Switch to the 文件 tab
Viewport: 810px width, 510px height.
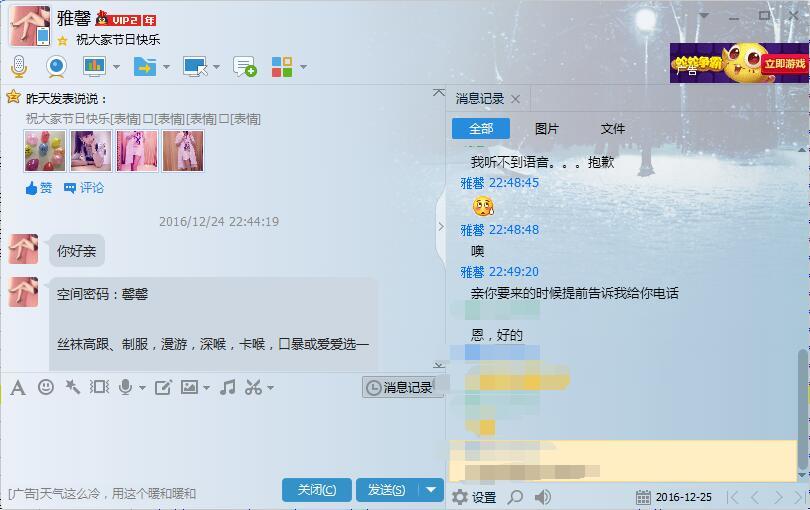click(x=613, y=129)
